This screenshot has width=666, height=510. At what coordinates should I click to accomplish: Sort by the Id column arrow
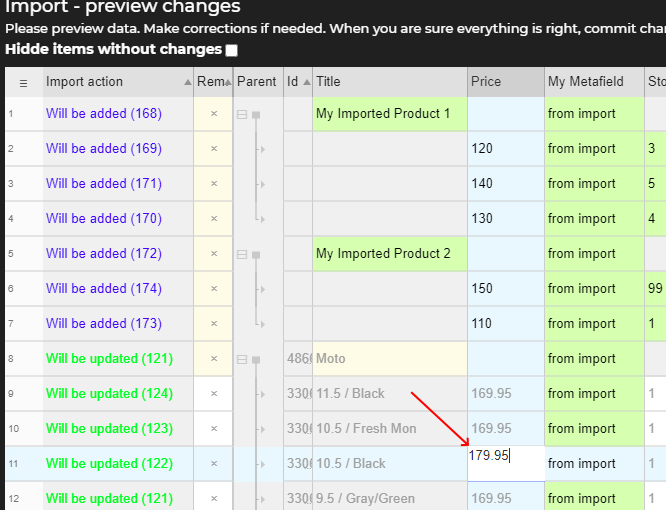click(306, 82)
